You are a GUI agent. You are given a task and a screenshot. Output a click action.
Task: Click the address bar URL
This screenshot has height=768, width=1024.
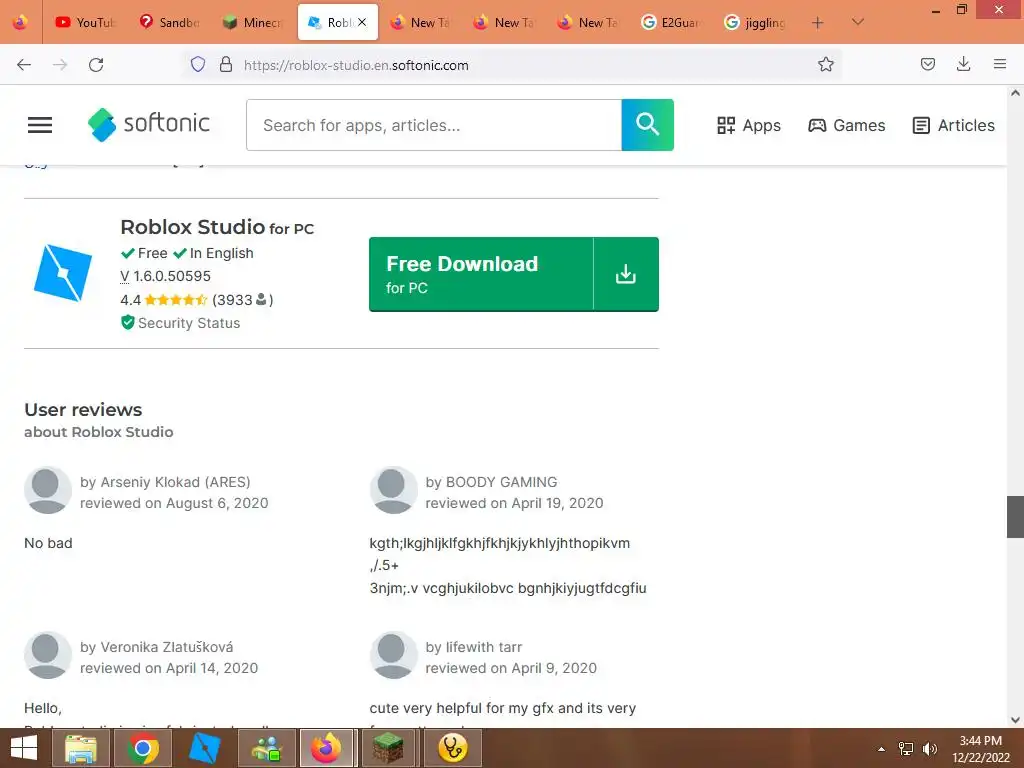356,65
